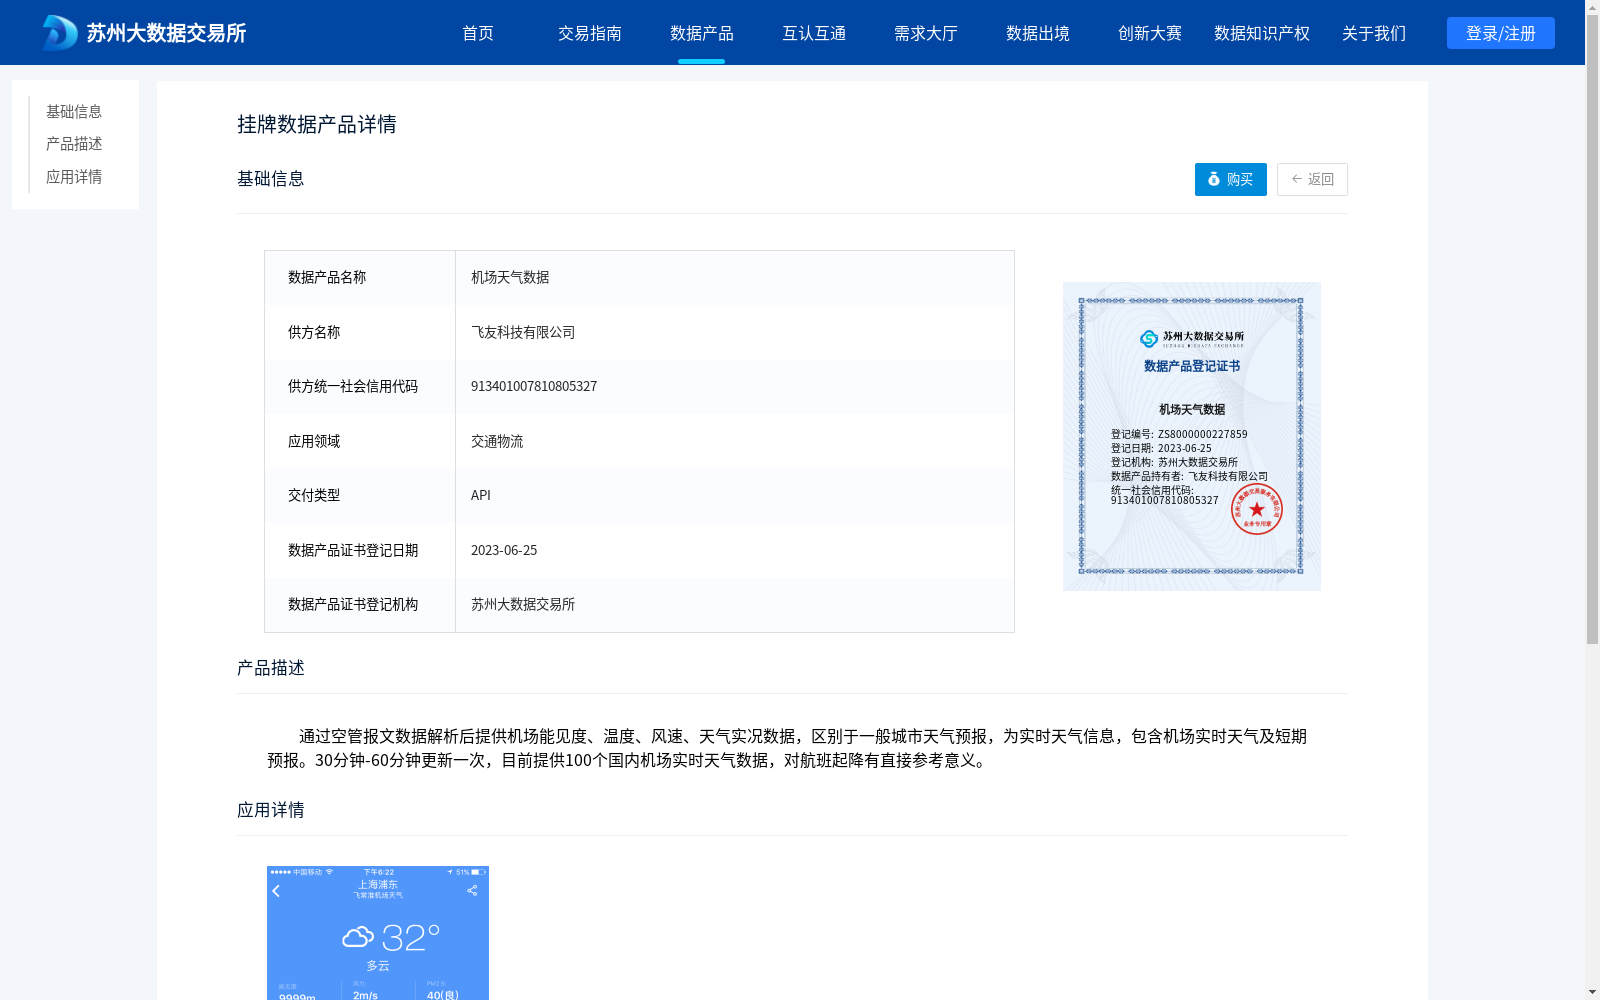The width and height of the screenshot is (1600, 1000).
Task: Click the 供方统一社会信用代码 row label
Action: (353, 387)
